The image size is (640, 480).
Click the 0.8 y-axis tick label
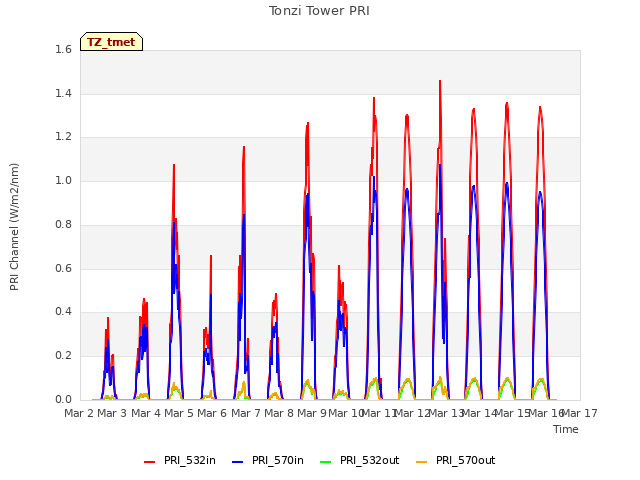click(63, 224)
